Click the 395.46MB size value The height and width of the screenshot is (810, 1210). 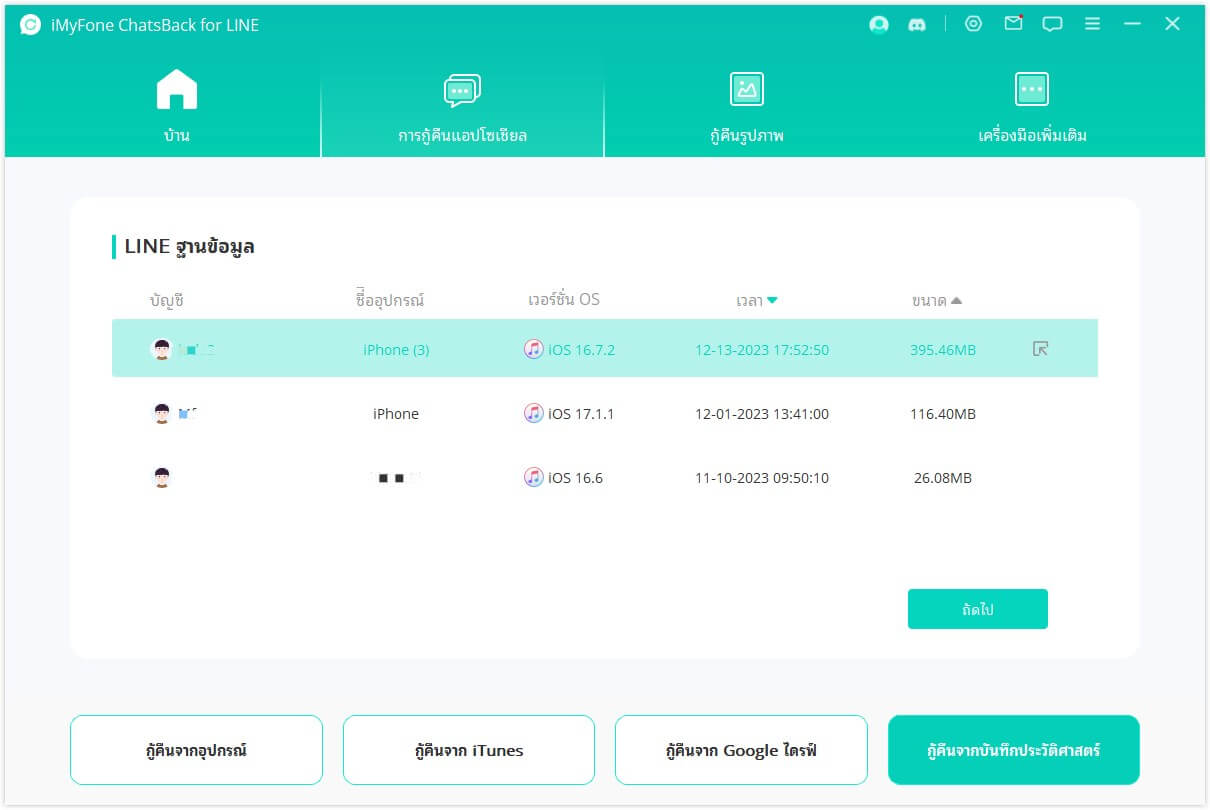click(x=943, y=350)
